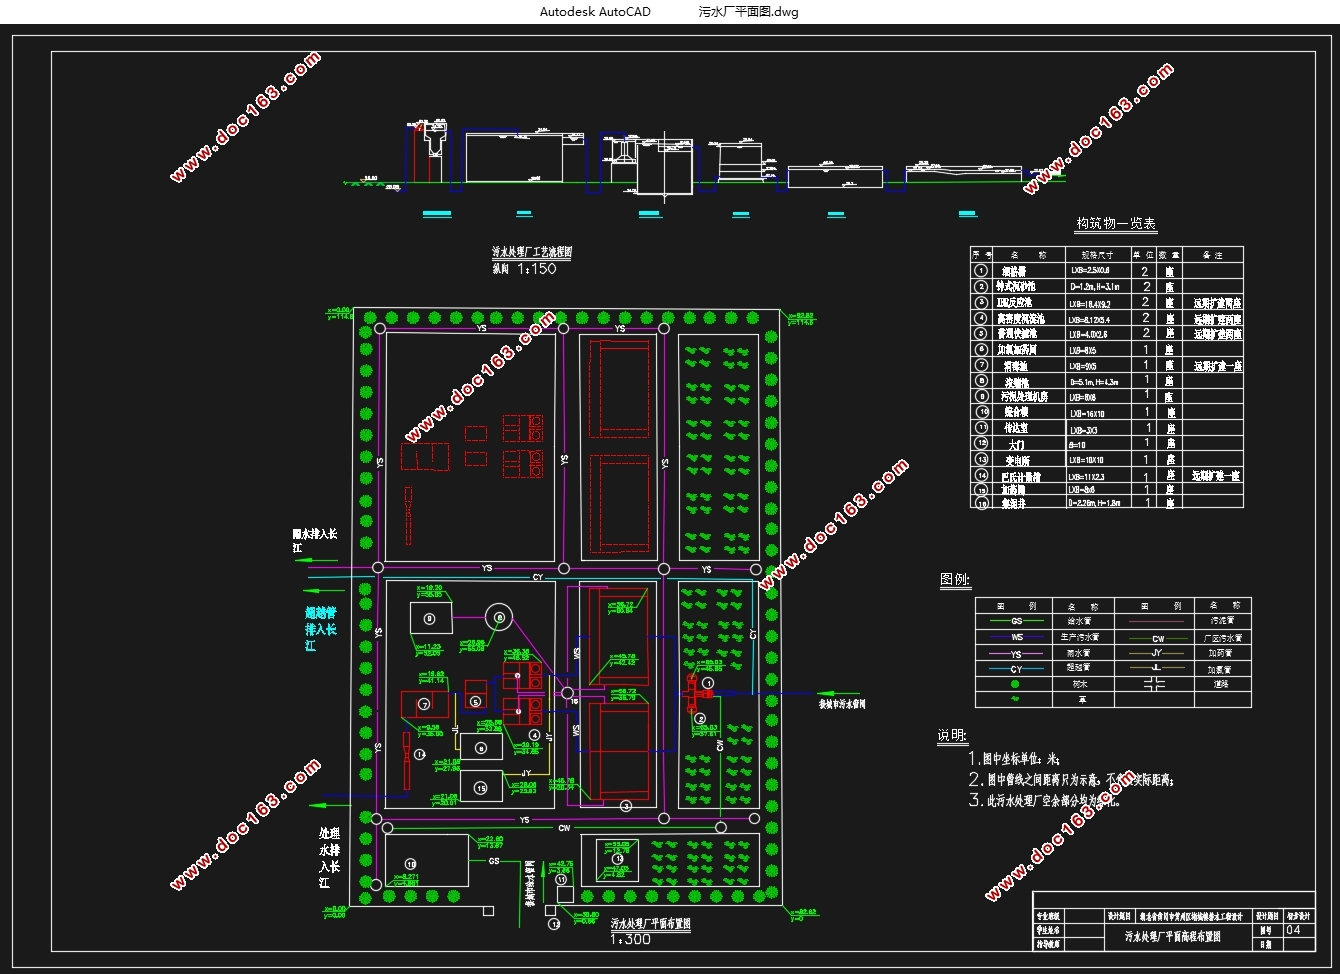
Task: Click the scale text 1:300
Action: pos(630,939)
